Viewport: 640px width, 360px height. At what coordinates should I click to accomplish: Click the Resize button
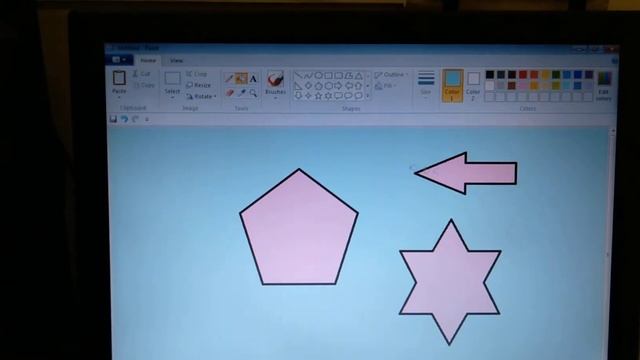pos(199,85)
